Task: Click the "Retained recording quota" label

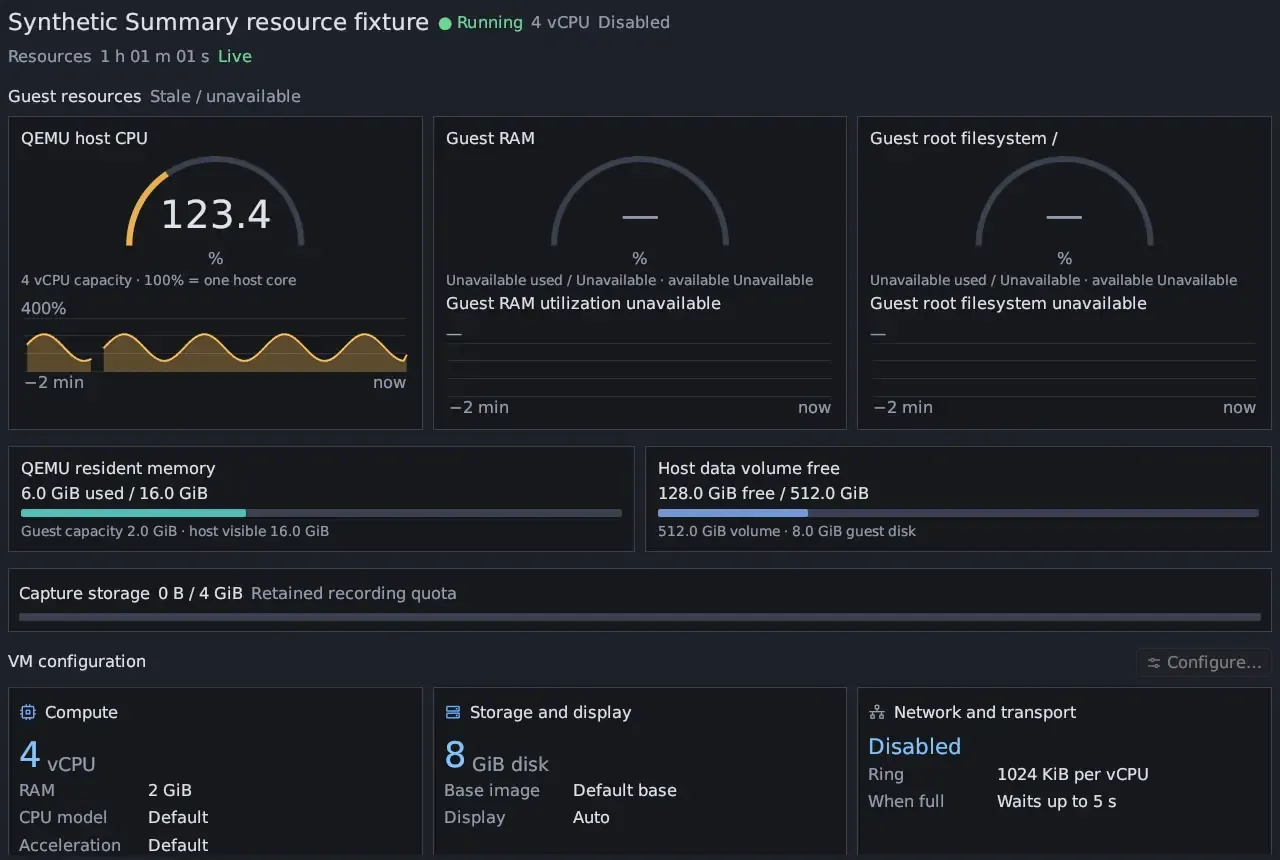Action: point(354,593)
